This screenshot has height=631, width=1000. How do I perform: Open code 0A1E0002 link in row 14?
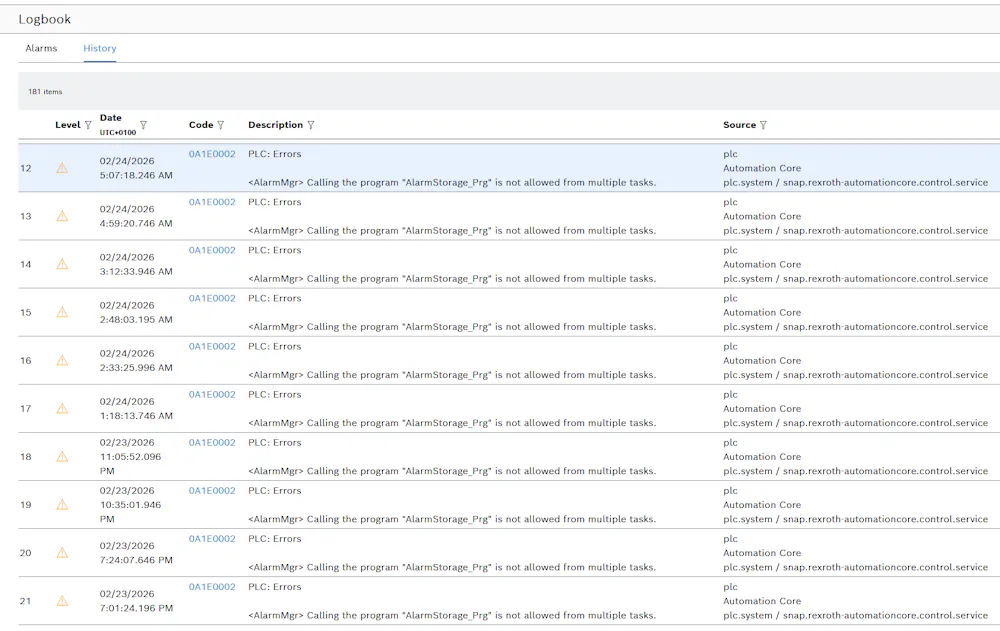(x=212, y=250)
